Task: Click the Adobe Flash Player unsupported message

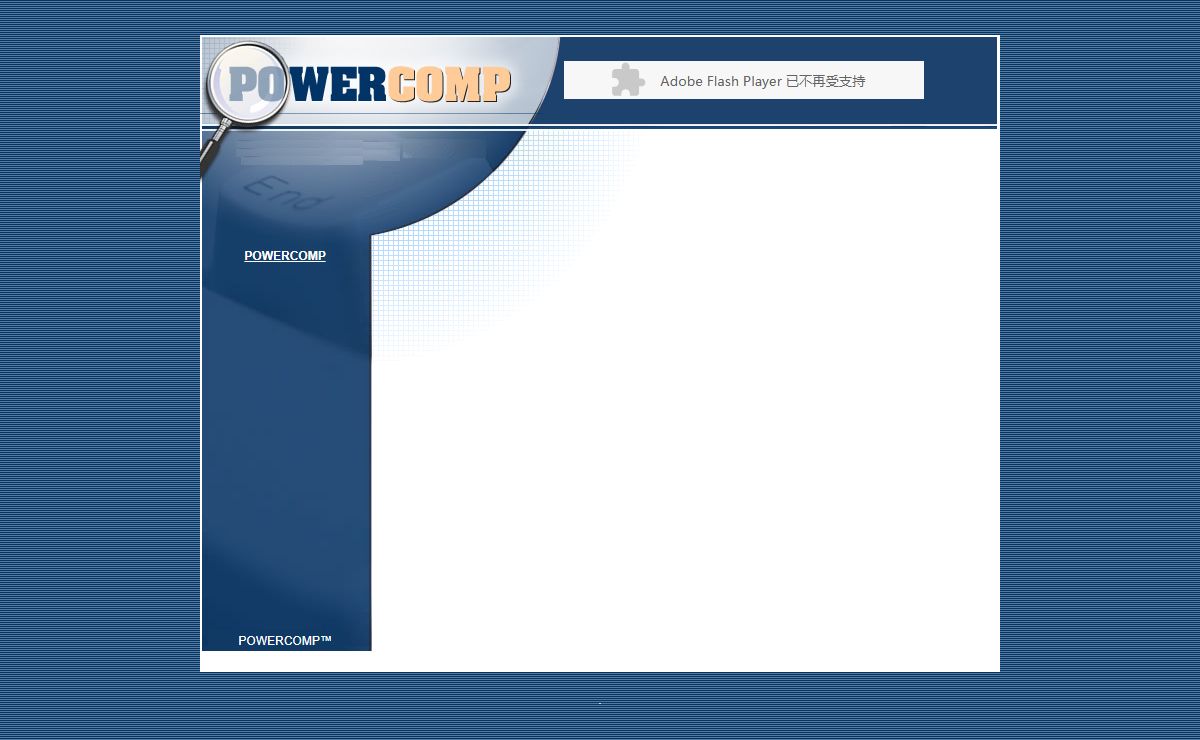Action: click(x=763, y=81)
